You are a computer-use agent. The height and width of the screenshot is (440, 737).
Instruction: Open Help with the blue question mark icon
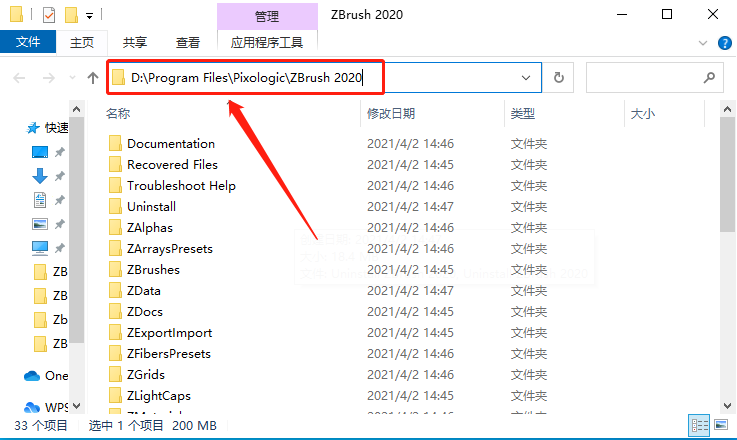point(724,43)
